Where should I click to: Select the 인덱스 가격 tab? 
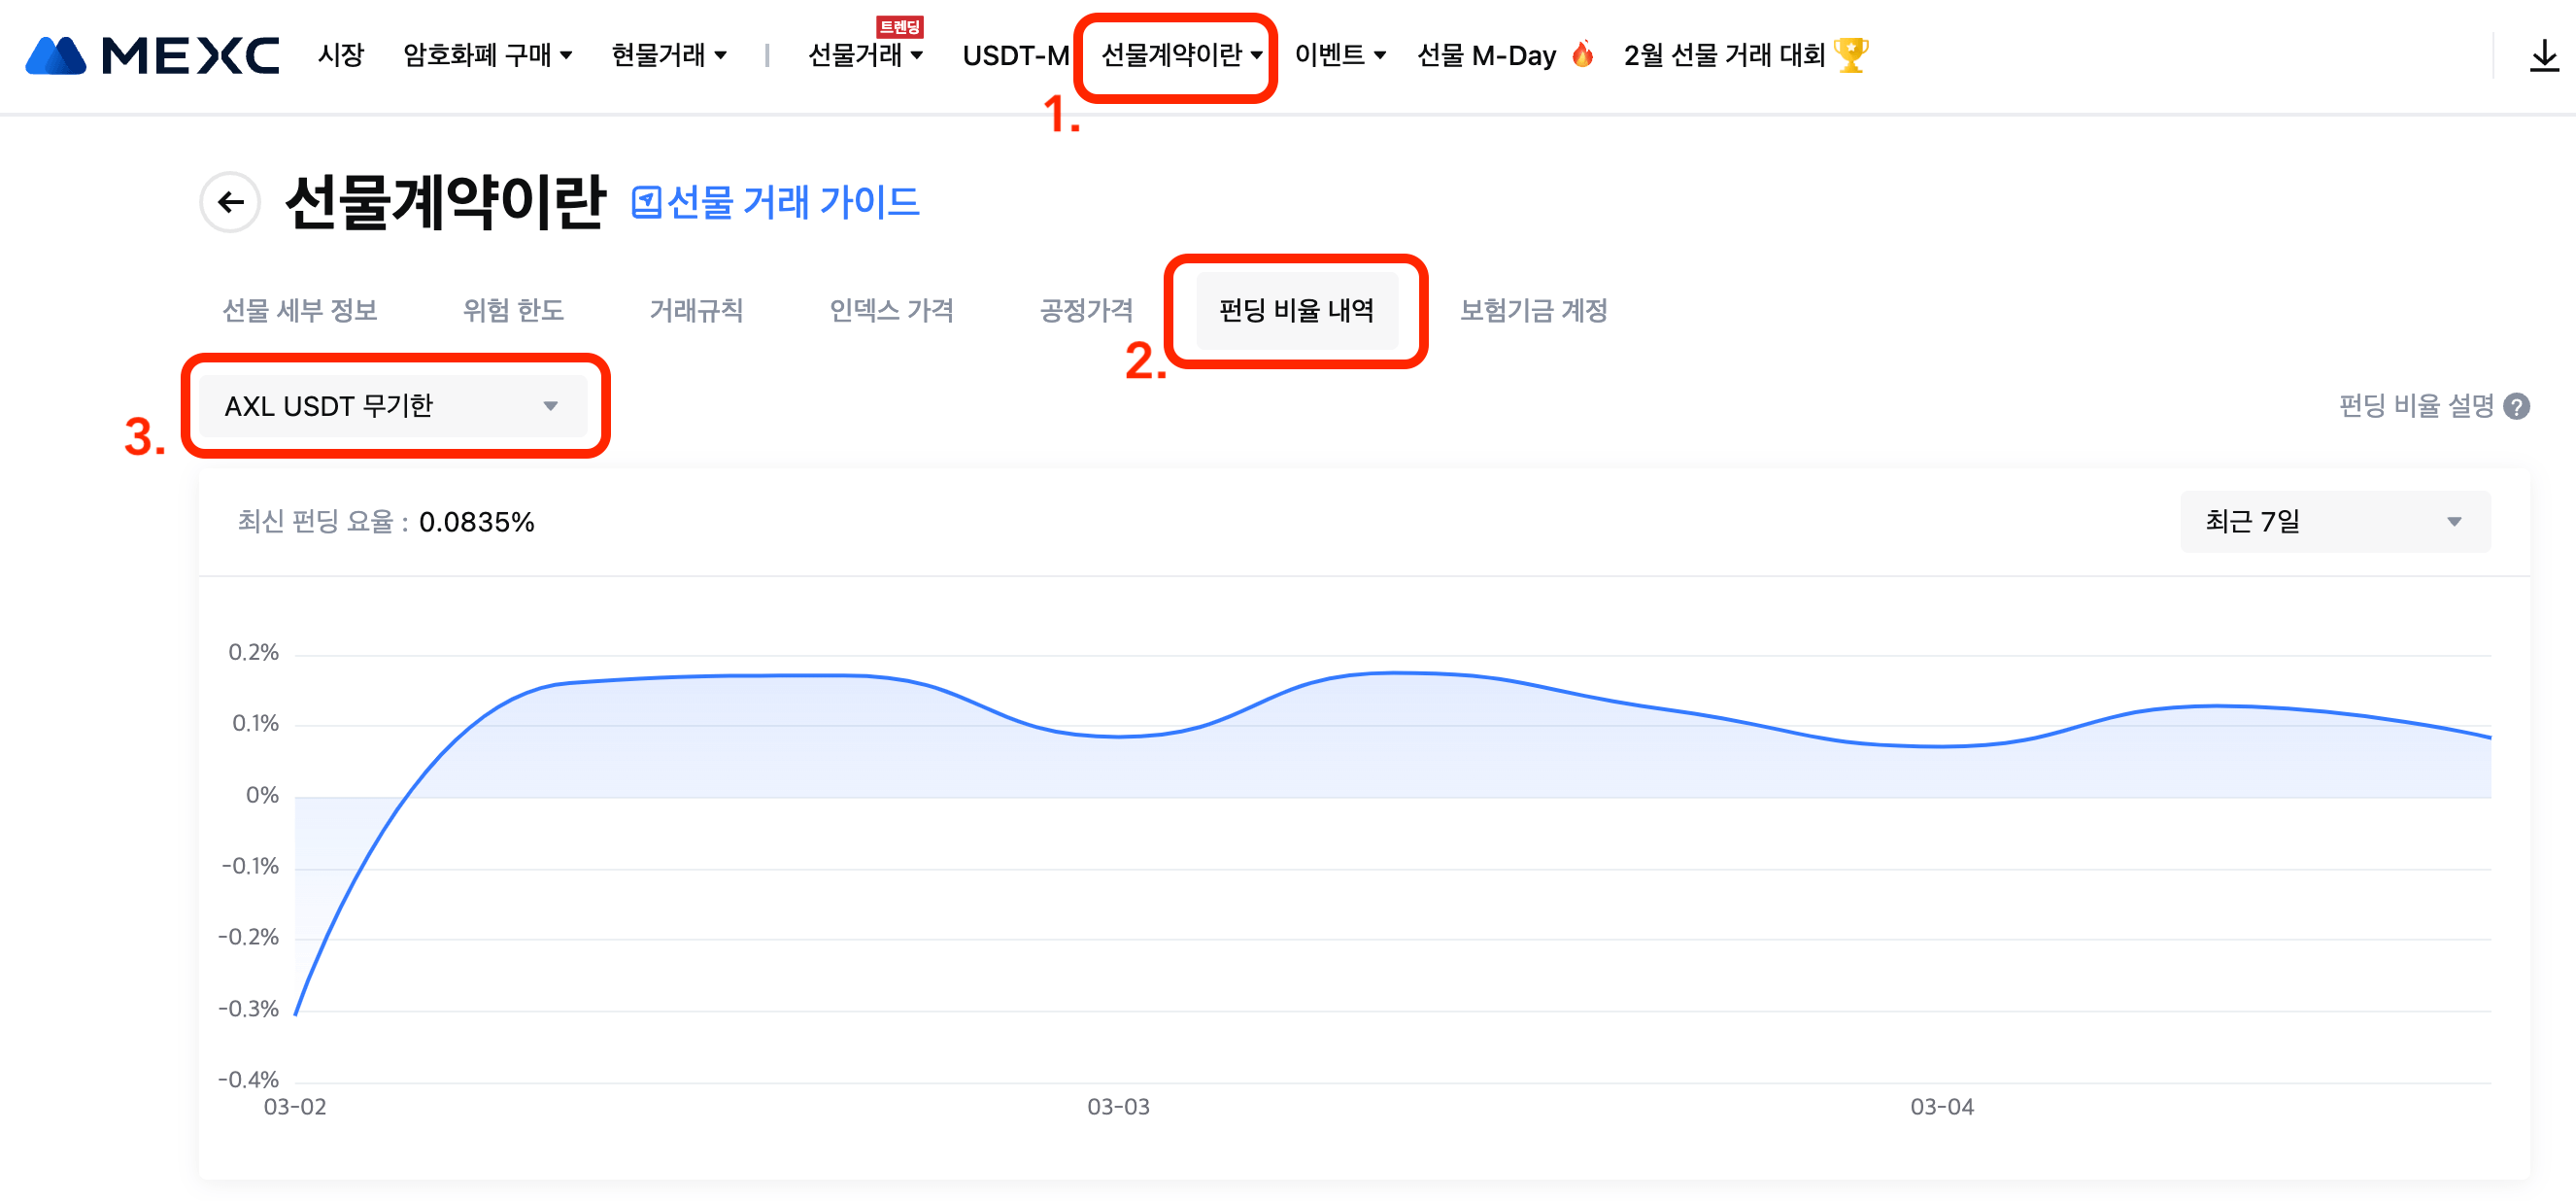point(891,311)
